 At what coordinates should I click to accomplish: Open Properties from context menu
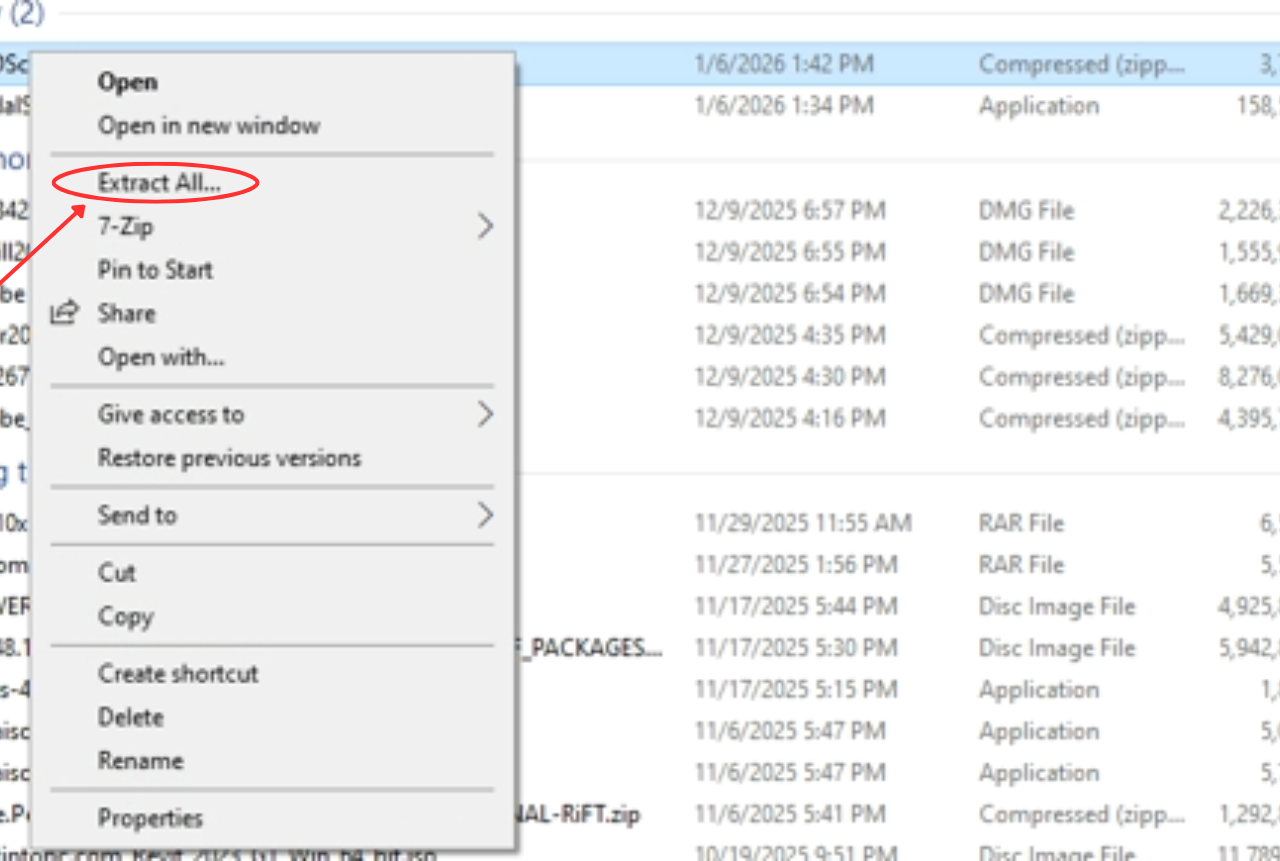coord(150,818)
